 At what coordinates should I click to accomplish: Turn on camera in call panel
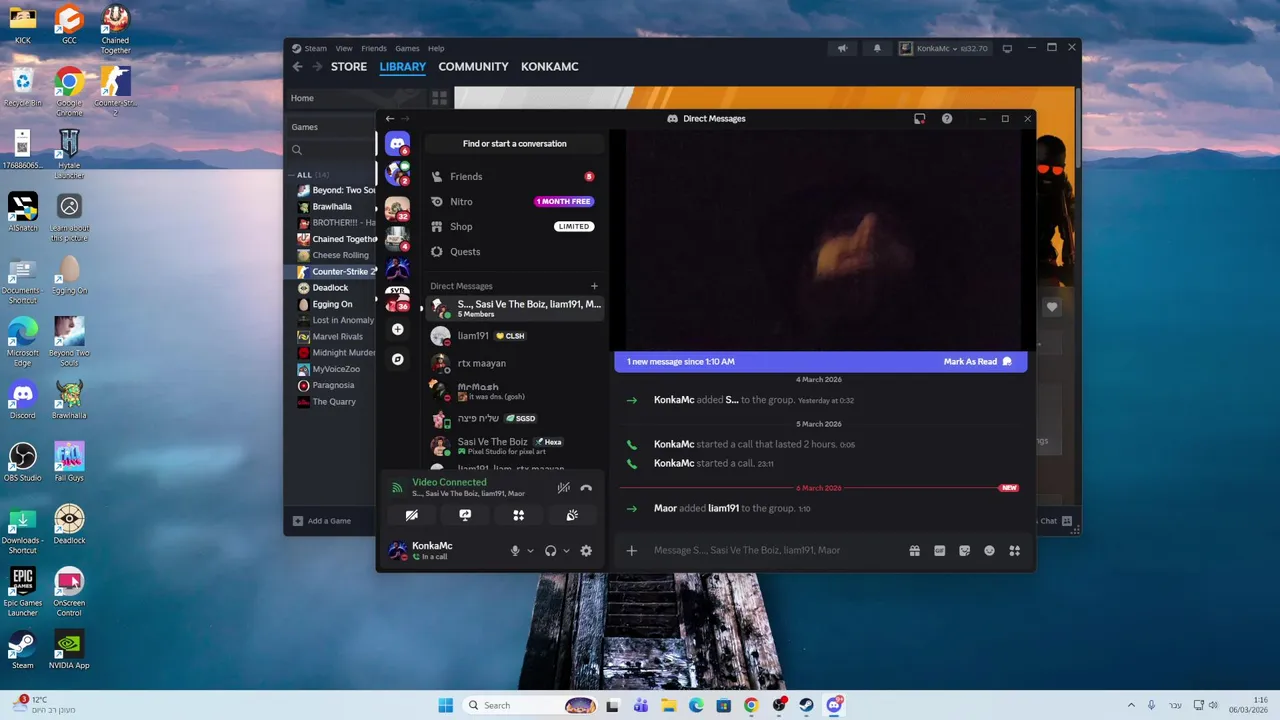pos(411,515)
